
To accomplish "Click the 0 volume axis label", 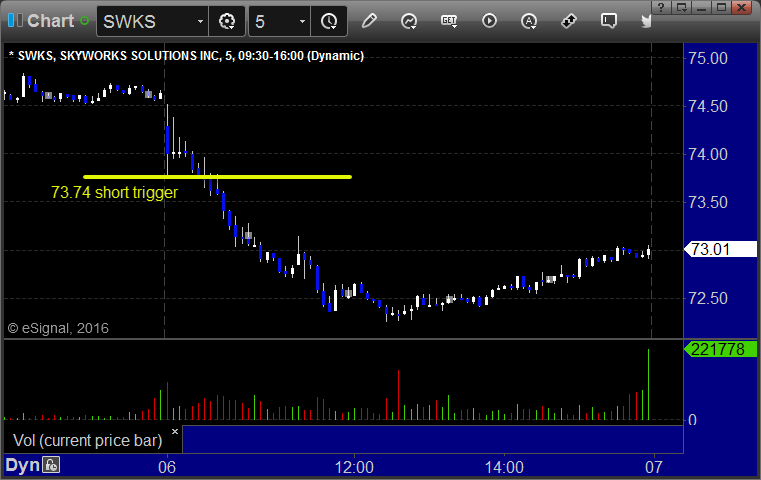I will 693,420.
